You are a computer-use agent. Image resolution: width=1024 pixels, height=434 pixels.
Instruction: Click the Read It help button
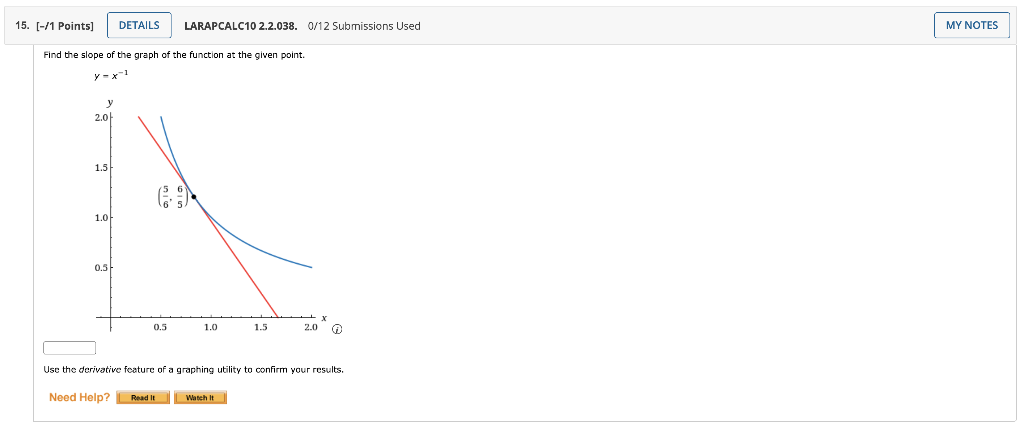click(x=143, y=398)
